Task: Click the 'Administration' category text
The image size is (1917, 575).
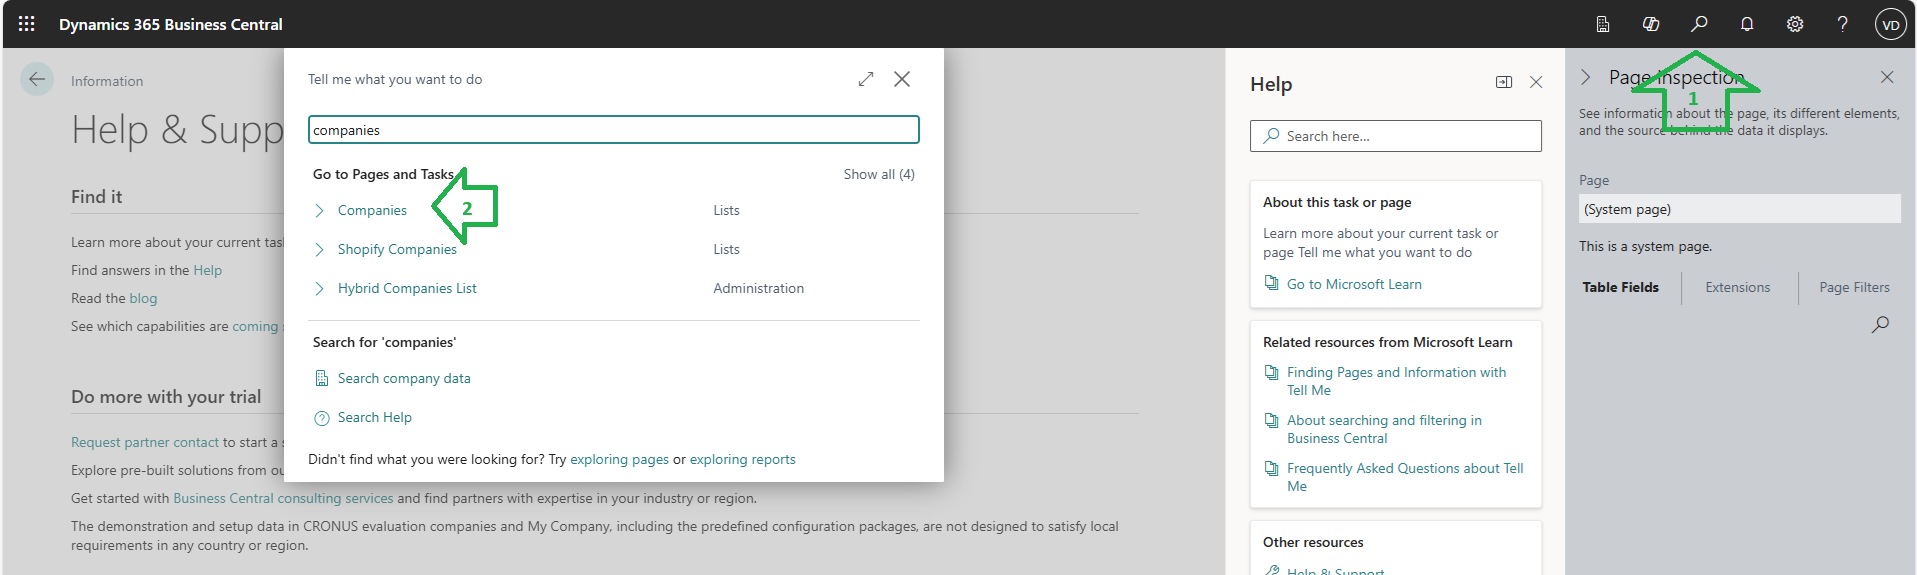Action: 758,288
